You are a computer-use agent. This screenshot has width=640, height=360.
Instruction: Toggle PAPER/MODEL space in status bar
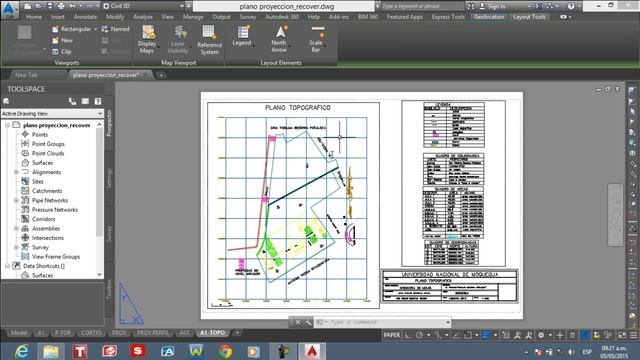pos(392,335)
